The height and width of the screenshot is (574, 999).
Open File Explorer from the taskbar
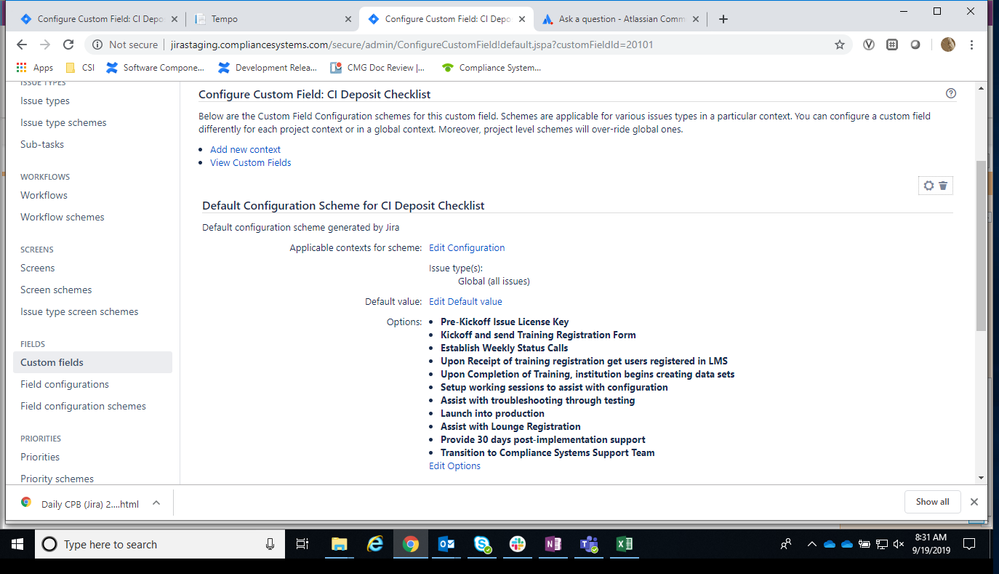tap(339, 544)
